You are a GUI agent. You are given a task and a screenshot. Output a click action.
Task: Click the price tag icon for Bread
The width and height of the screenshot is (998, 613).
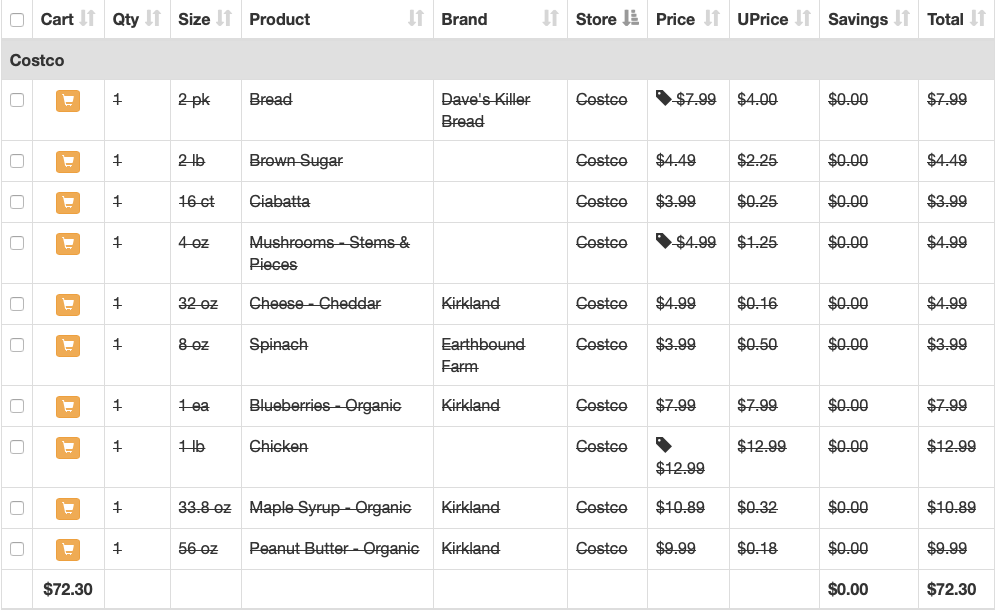(664, 98)
